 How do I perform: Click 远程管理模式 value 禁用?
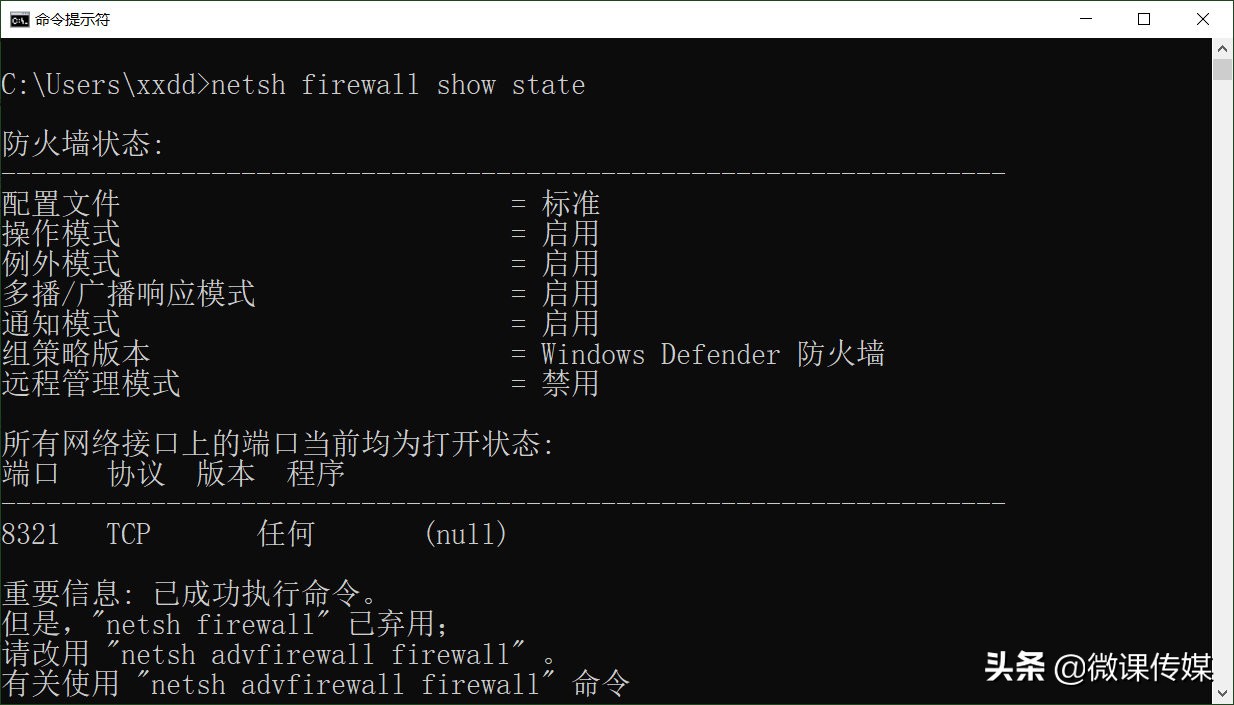pos(570,385)
